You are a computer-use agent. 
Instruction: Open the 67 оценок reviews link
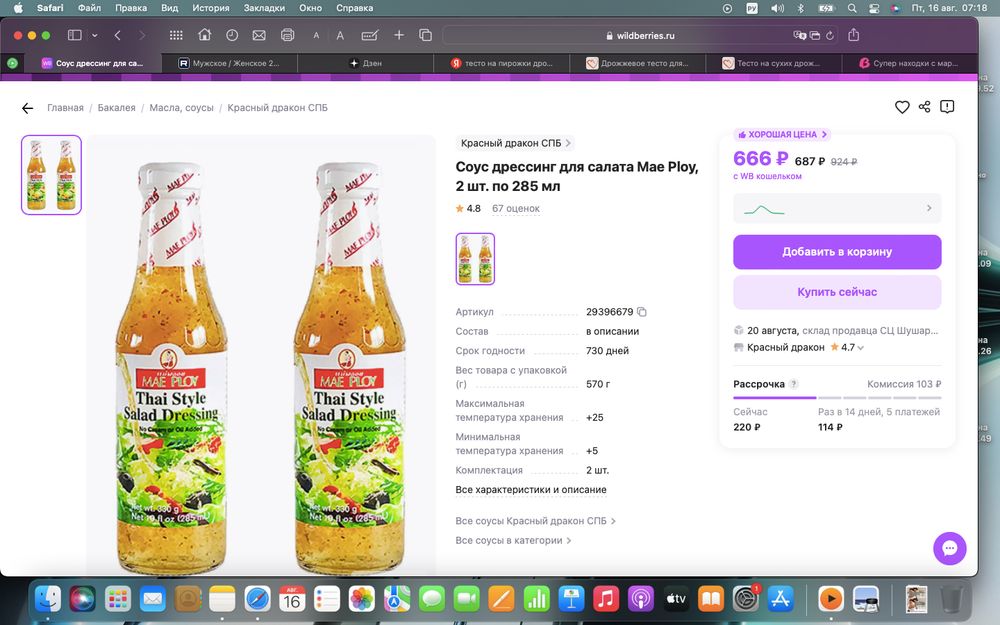click(515, 209)
